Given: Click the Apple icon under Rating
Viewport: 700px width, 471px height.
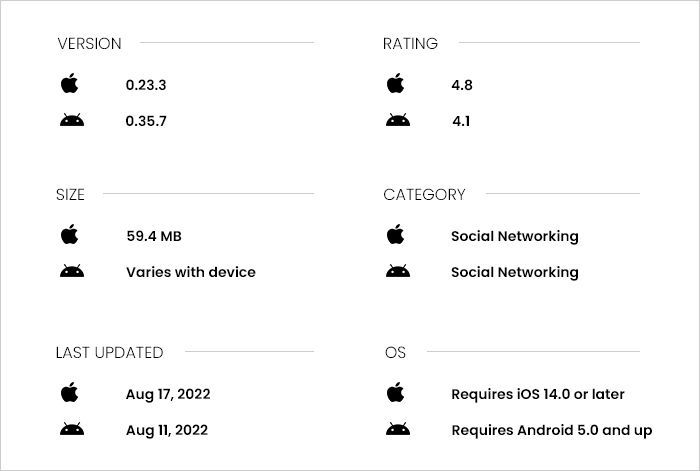Looking at the screenshot, I should 395,83.
